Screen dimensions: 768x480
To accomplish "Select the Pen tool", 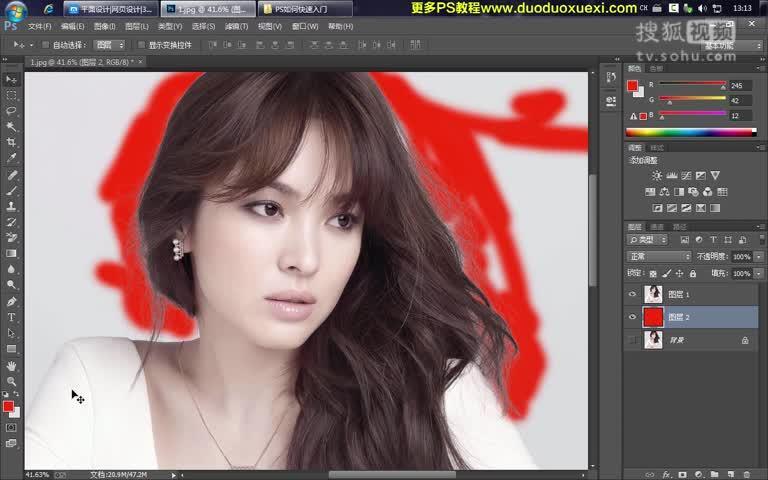I will coord(11,302).
